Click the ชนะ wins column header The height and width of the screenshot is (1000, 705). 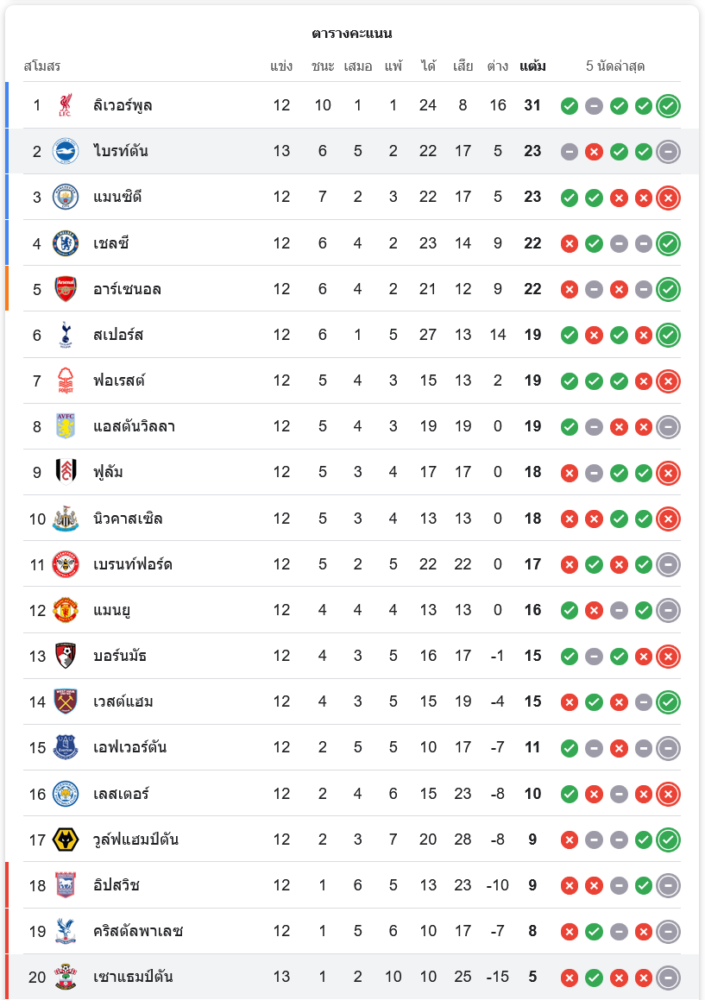(322, 67)
